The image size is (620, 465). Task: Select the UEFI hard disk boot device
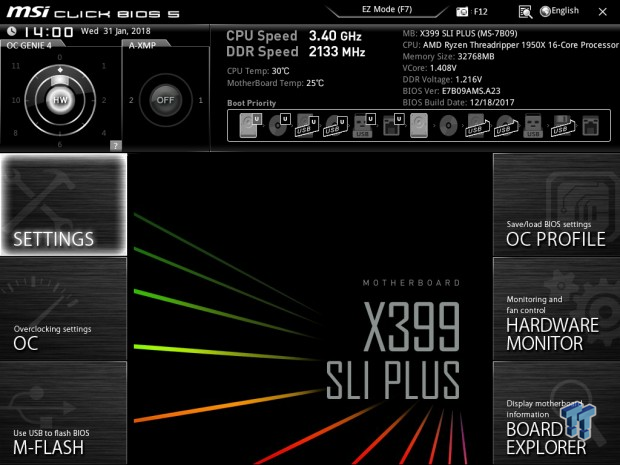[x=251, y=125]
